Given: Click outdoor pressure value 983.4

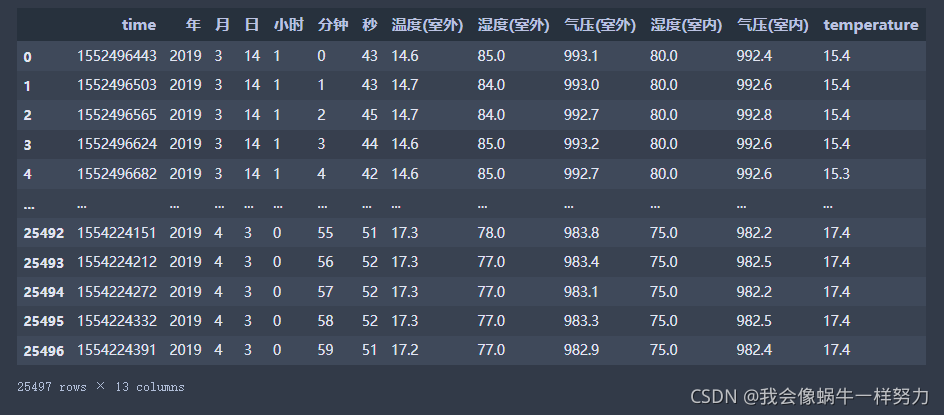Looking at the screenshot, I should 582,262.
